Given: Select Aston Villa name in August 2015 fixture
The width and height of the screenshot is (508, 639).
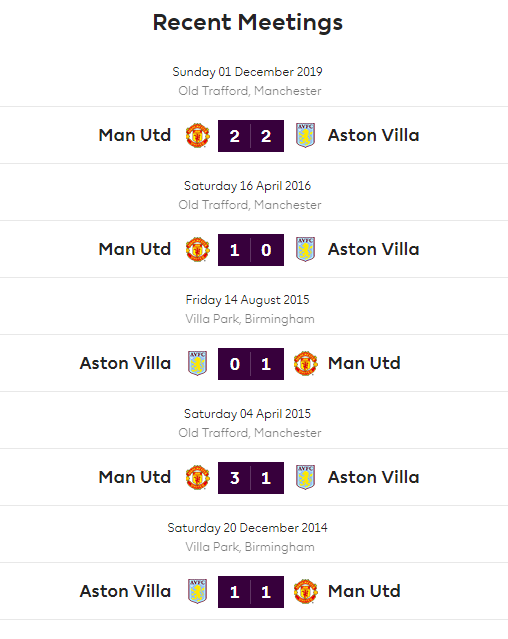Looking at the screenshot, I should (x=125, y=363).
